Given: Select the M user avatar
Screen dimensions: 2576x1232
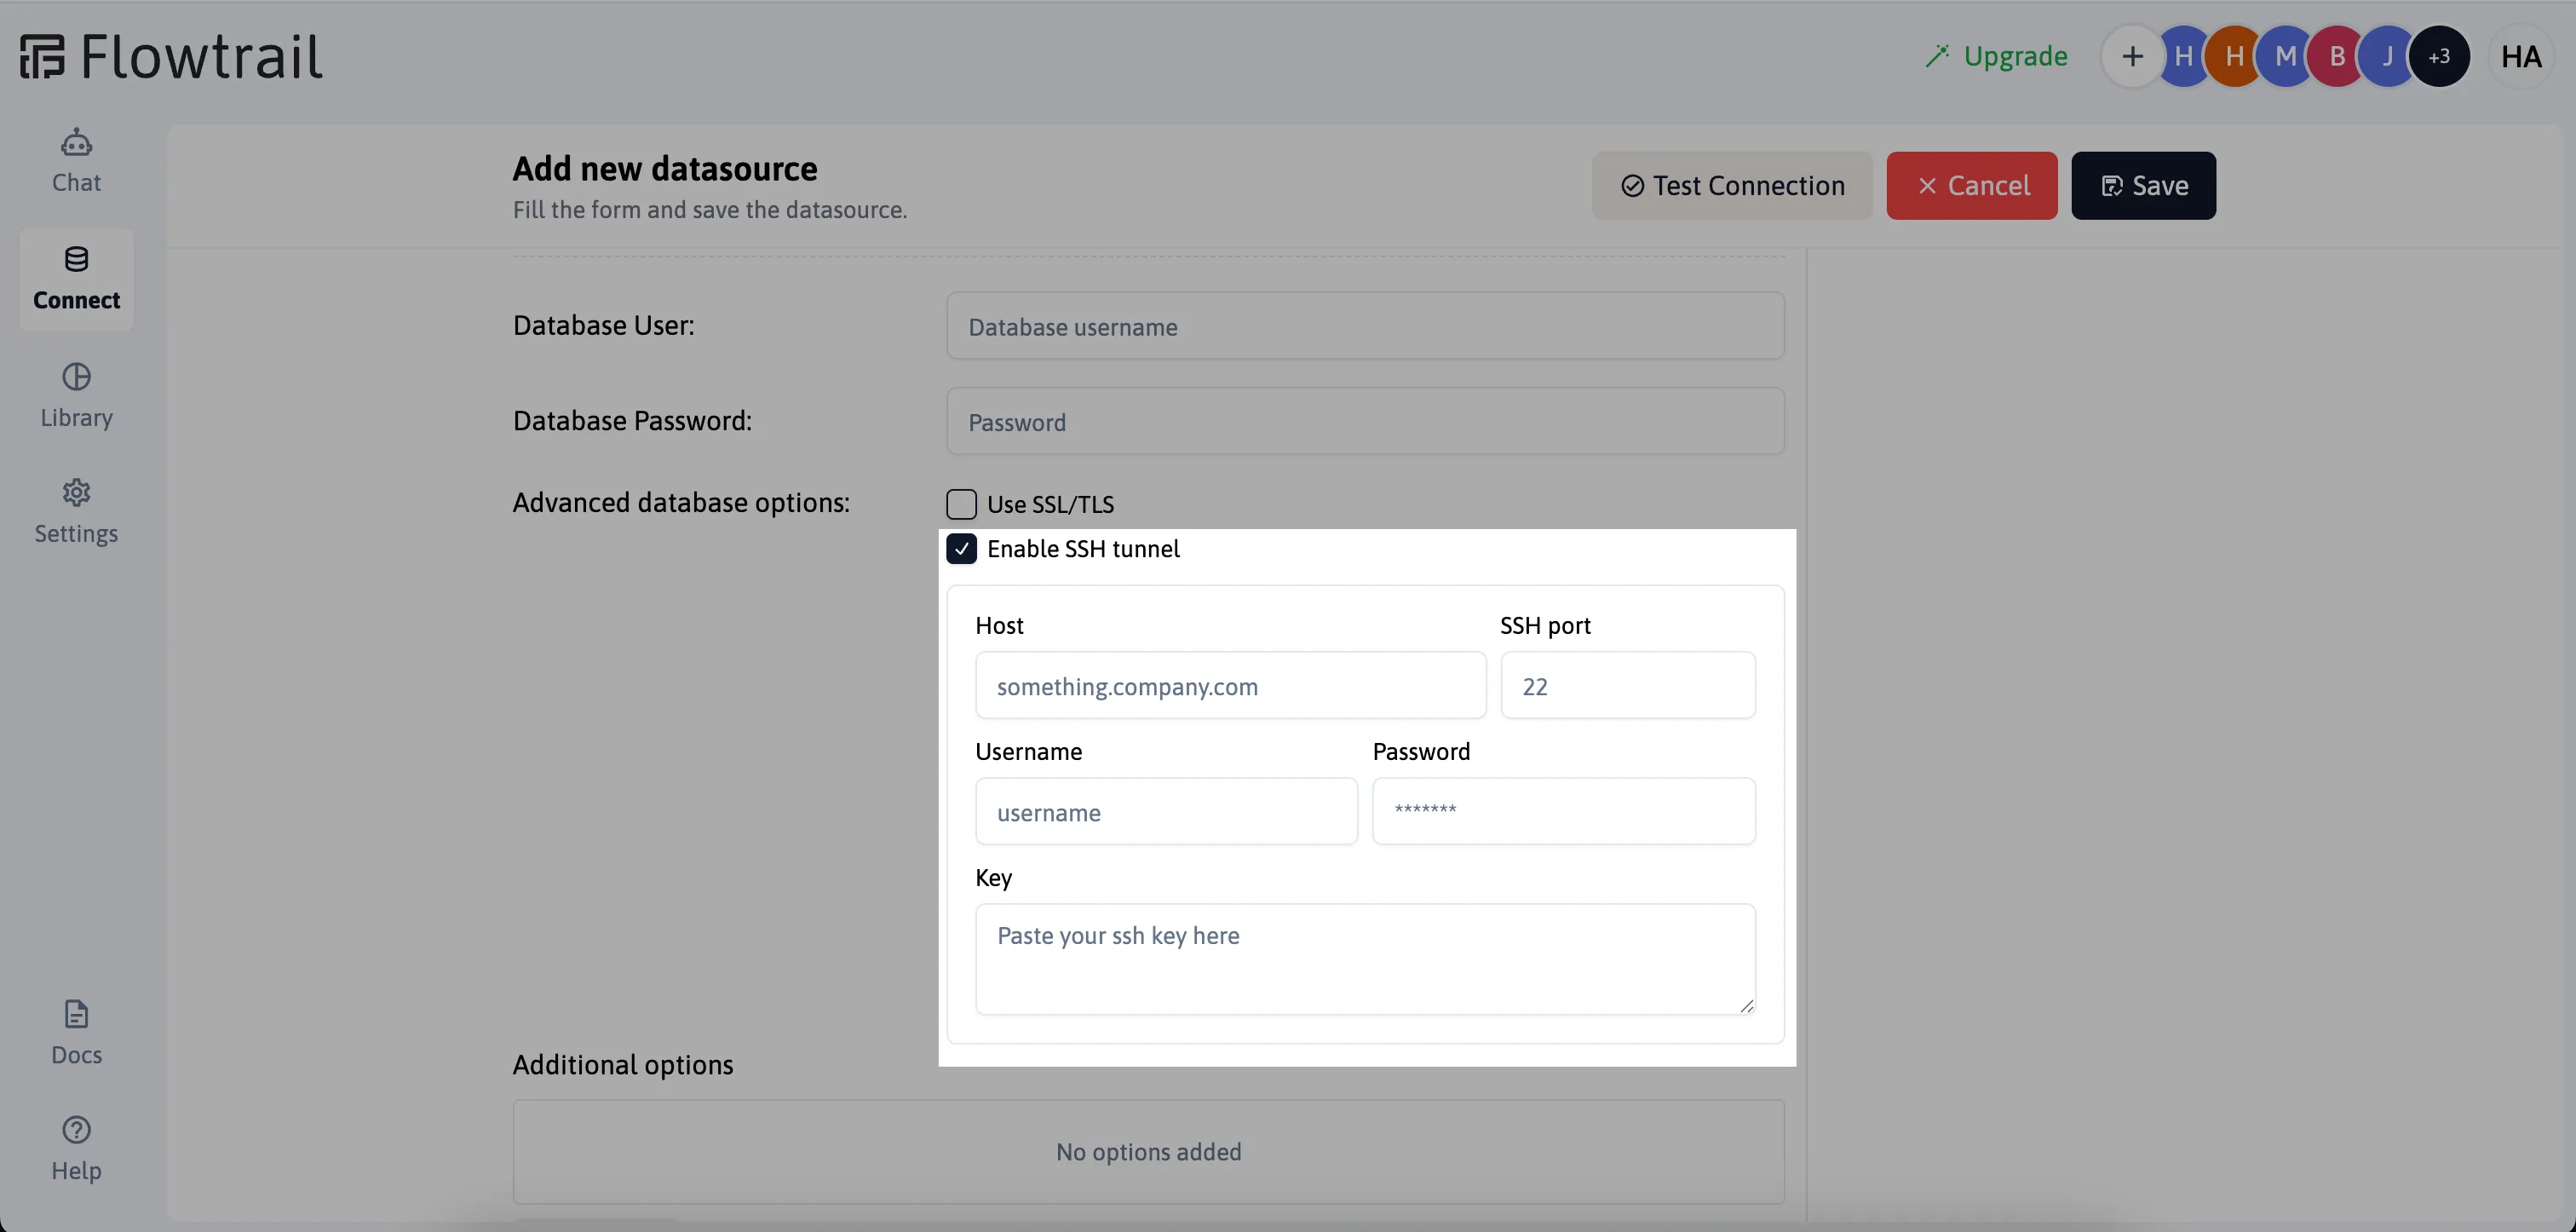Looking at the screenshot, I should pos(2285,56).
